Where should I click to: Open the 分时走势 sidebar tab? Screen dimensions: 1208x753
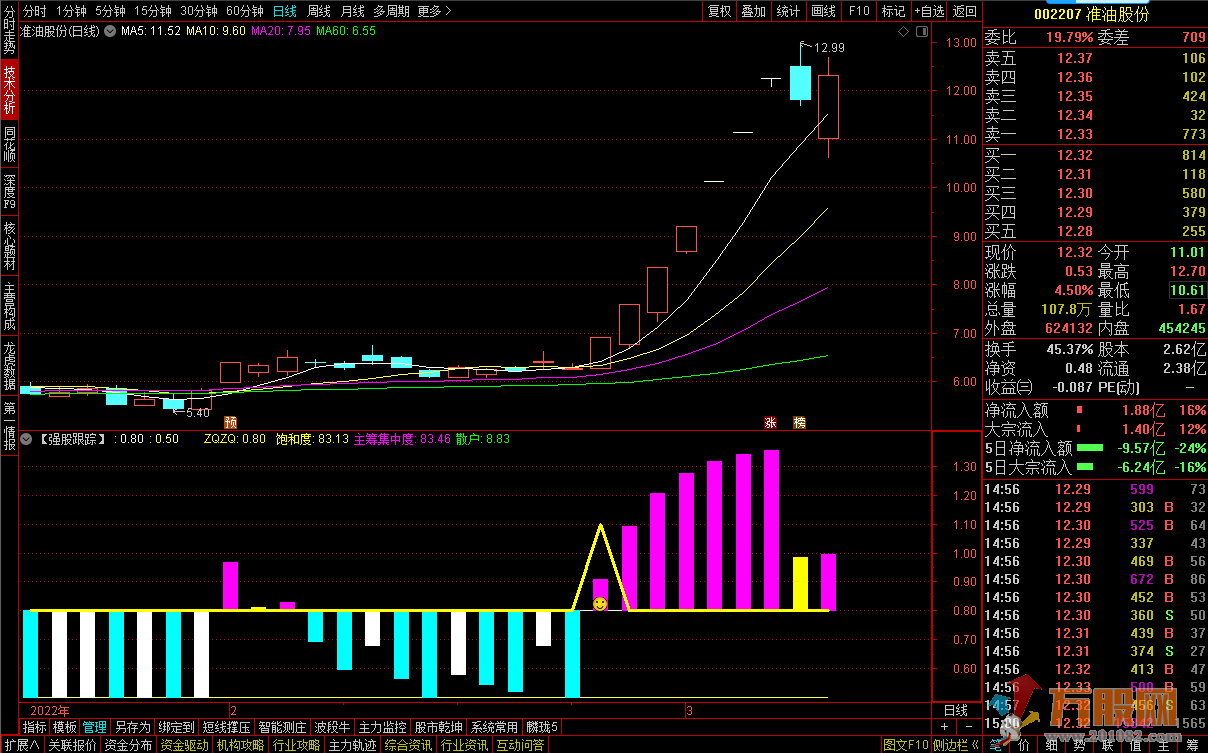click(x=9, y=31)
